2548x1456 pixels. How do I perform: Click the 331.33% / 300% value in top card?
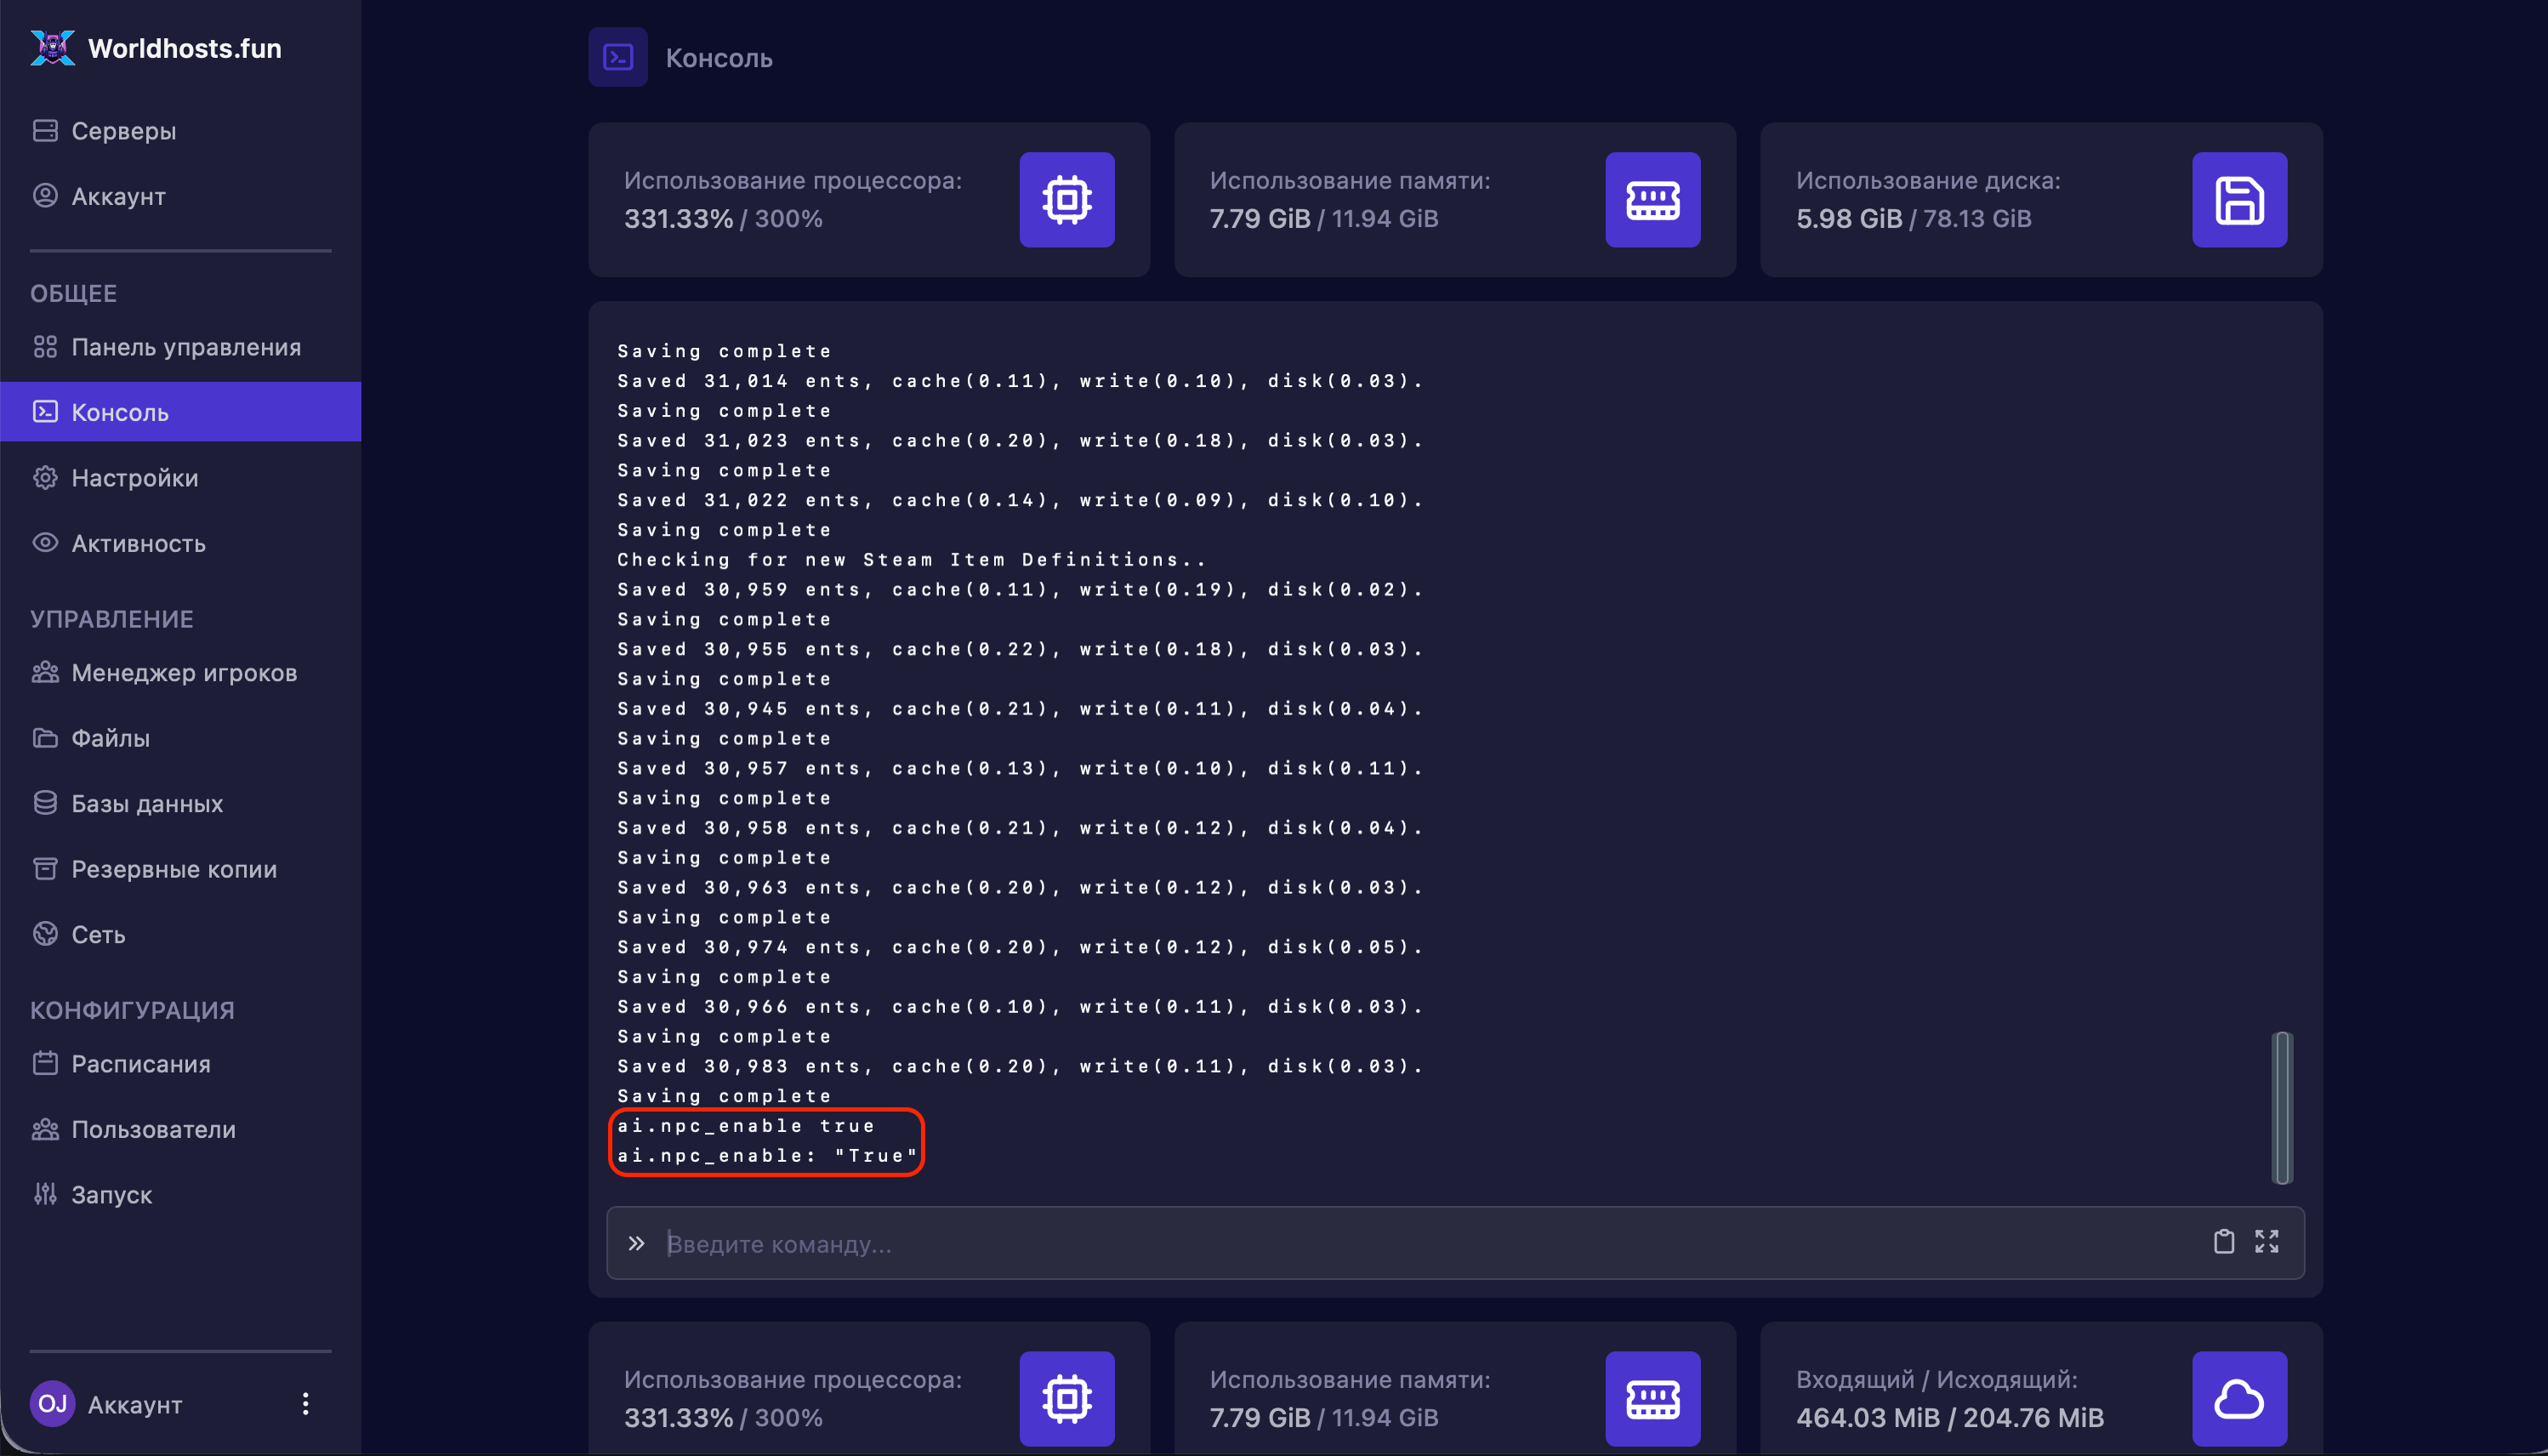coord(723,218)
